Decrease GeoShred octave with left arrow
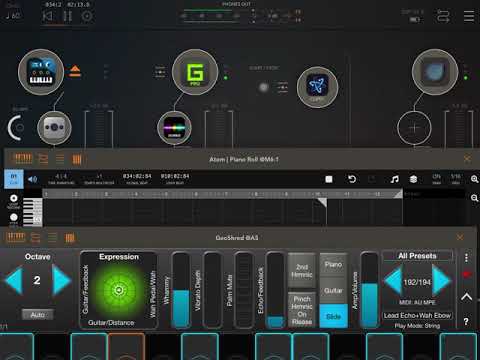The height and width of the screenshot is (360, 480). [x=14, y=280]
